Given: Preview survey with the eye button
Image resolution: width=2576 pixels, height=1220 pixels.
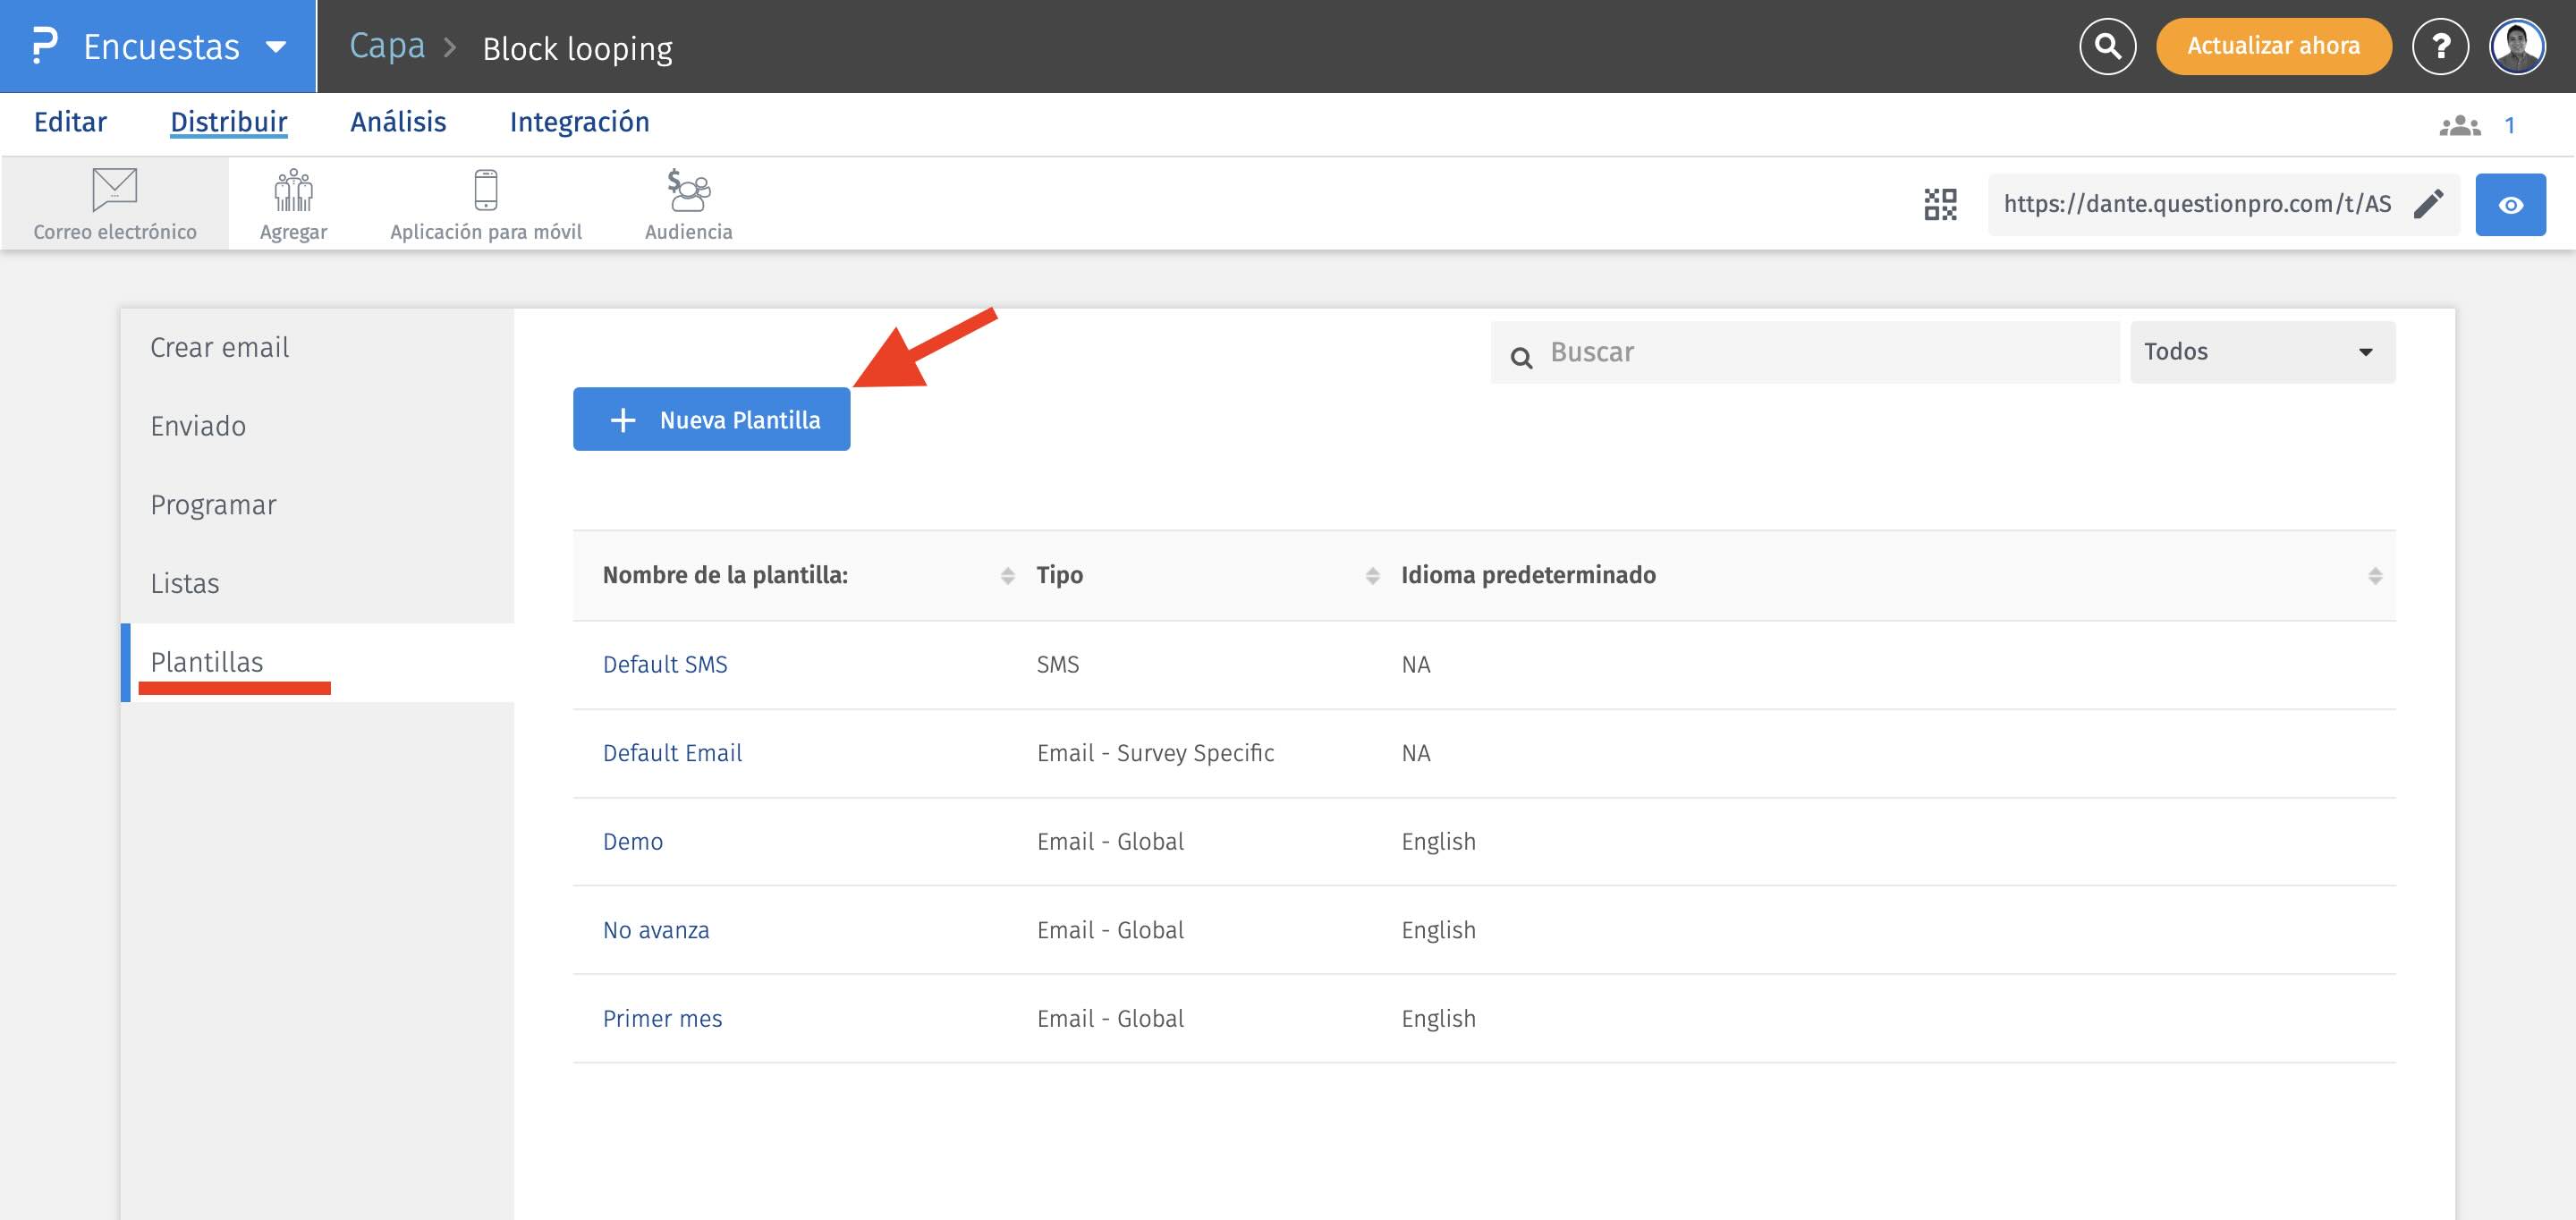Looking at the screenshot, I should pyautogui.click(x=2510, y=205).
